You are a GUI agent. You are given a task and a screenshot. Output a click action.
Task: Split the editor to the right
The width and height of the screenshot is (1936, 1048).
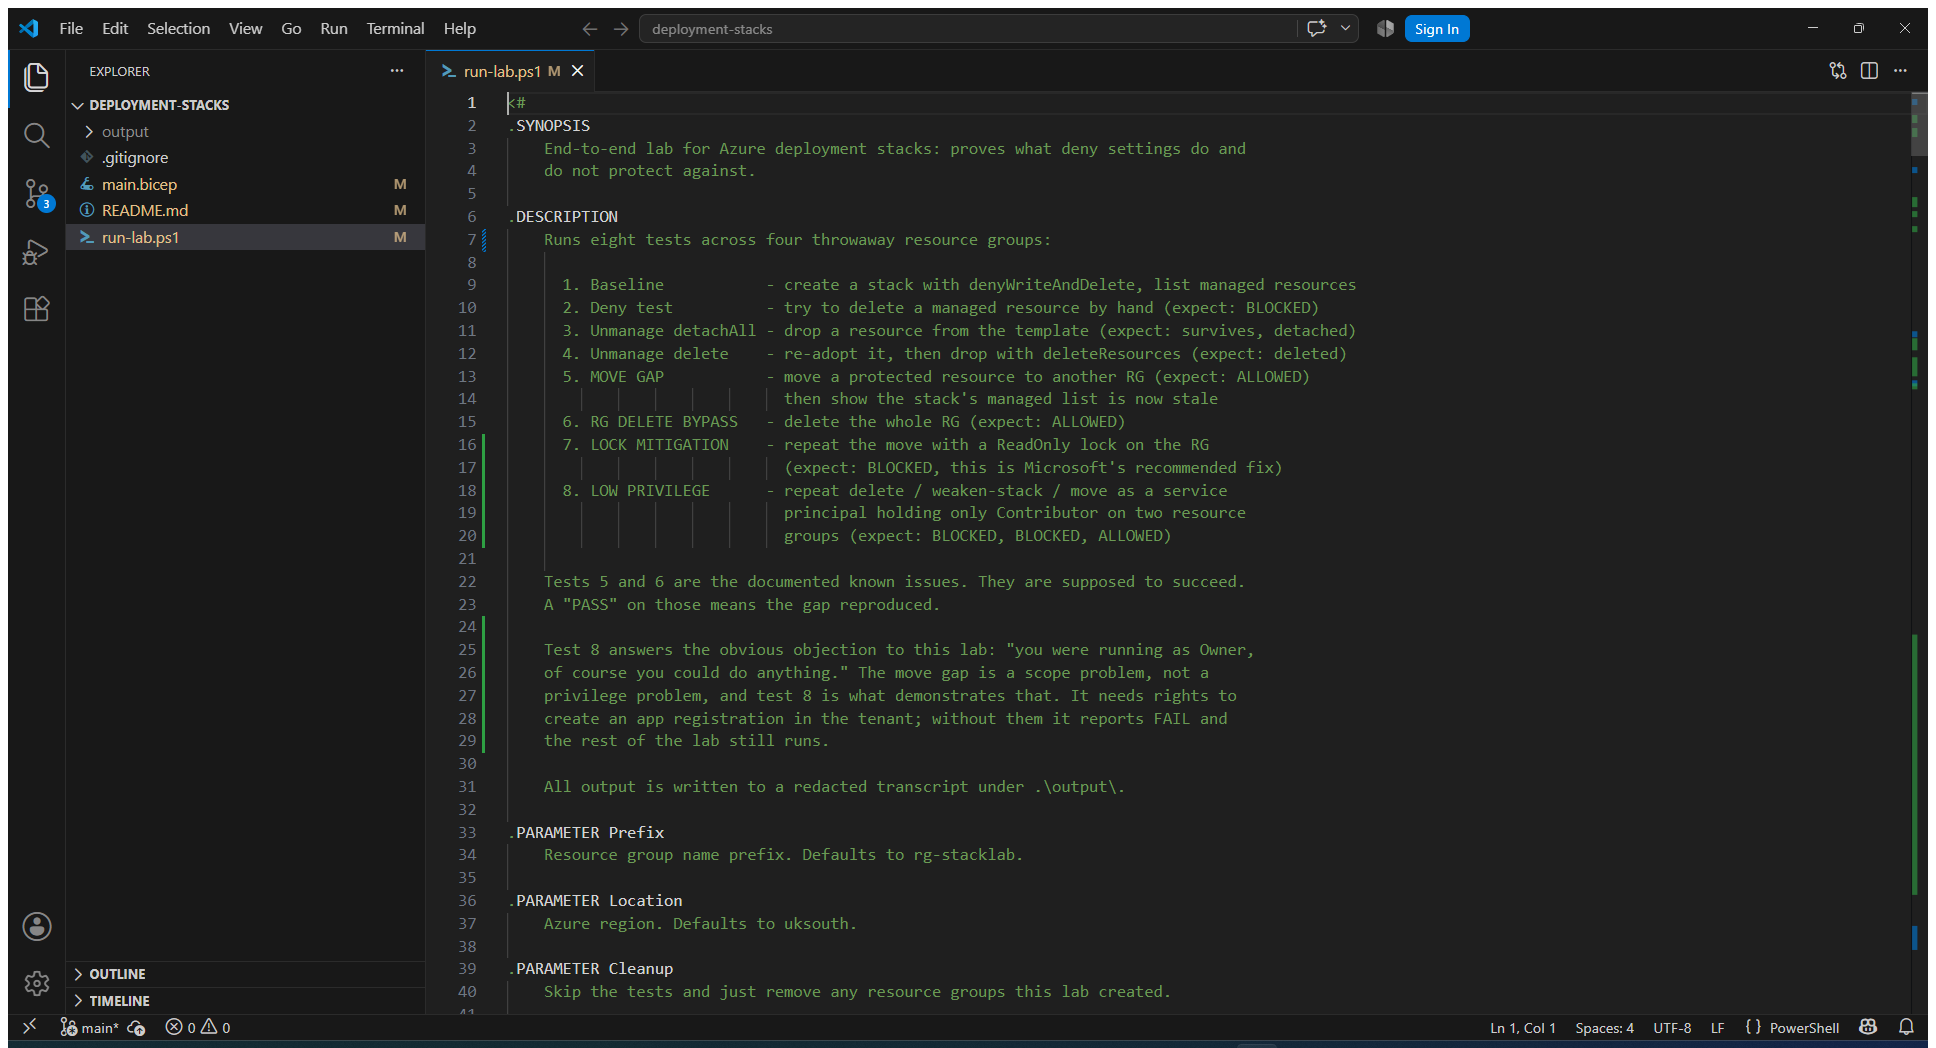1869,71
